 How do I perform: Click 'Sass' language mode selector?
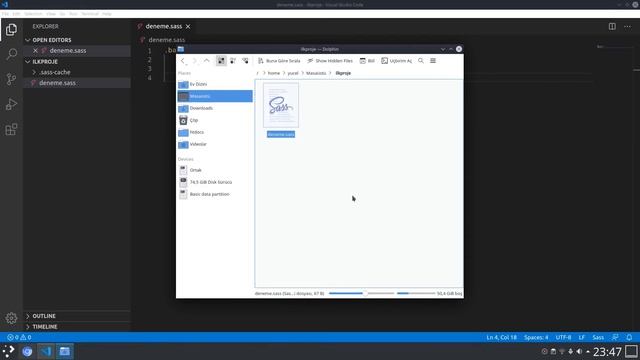coord(598,338)
